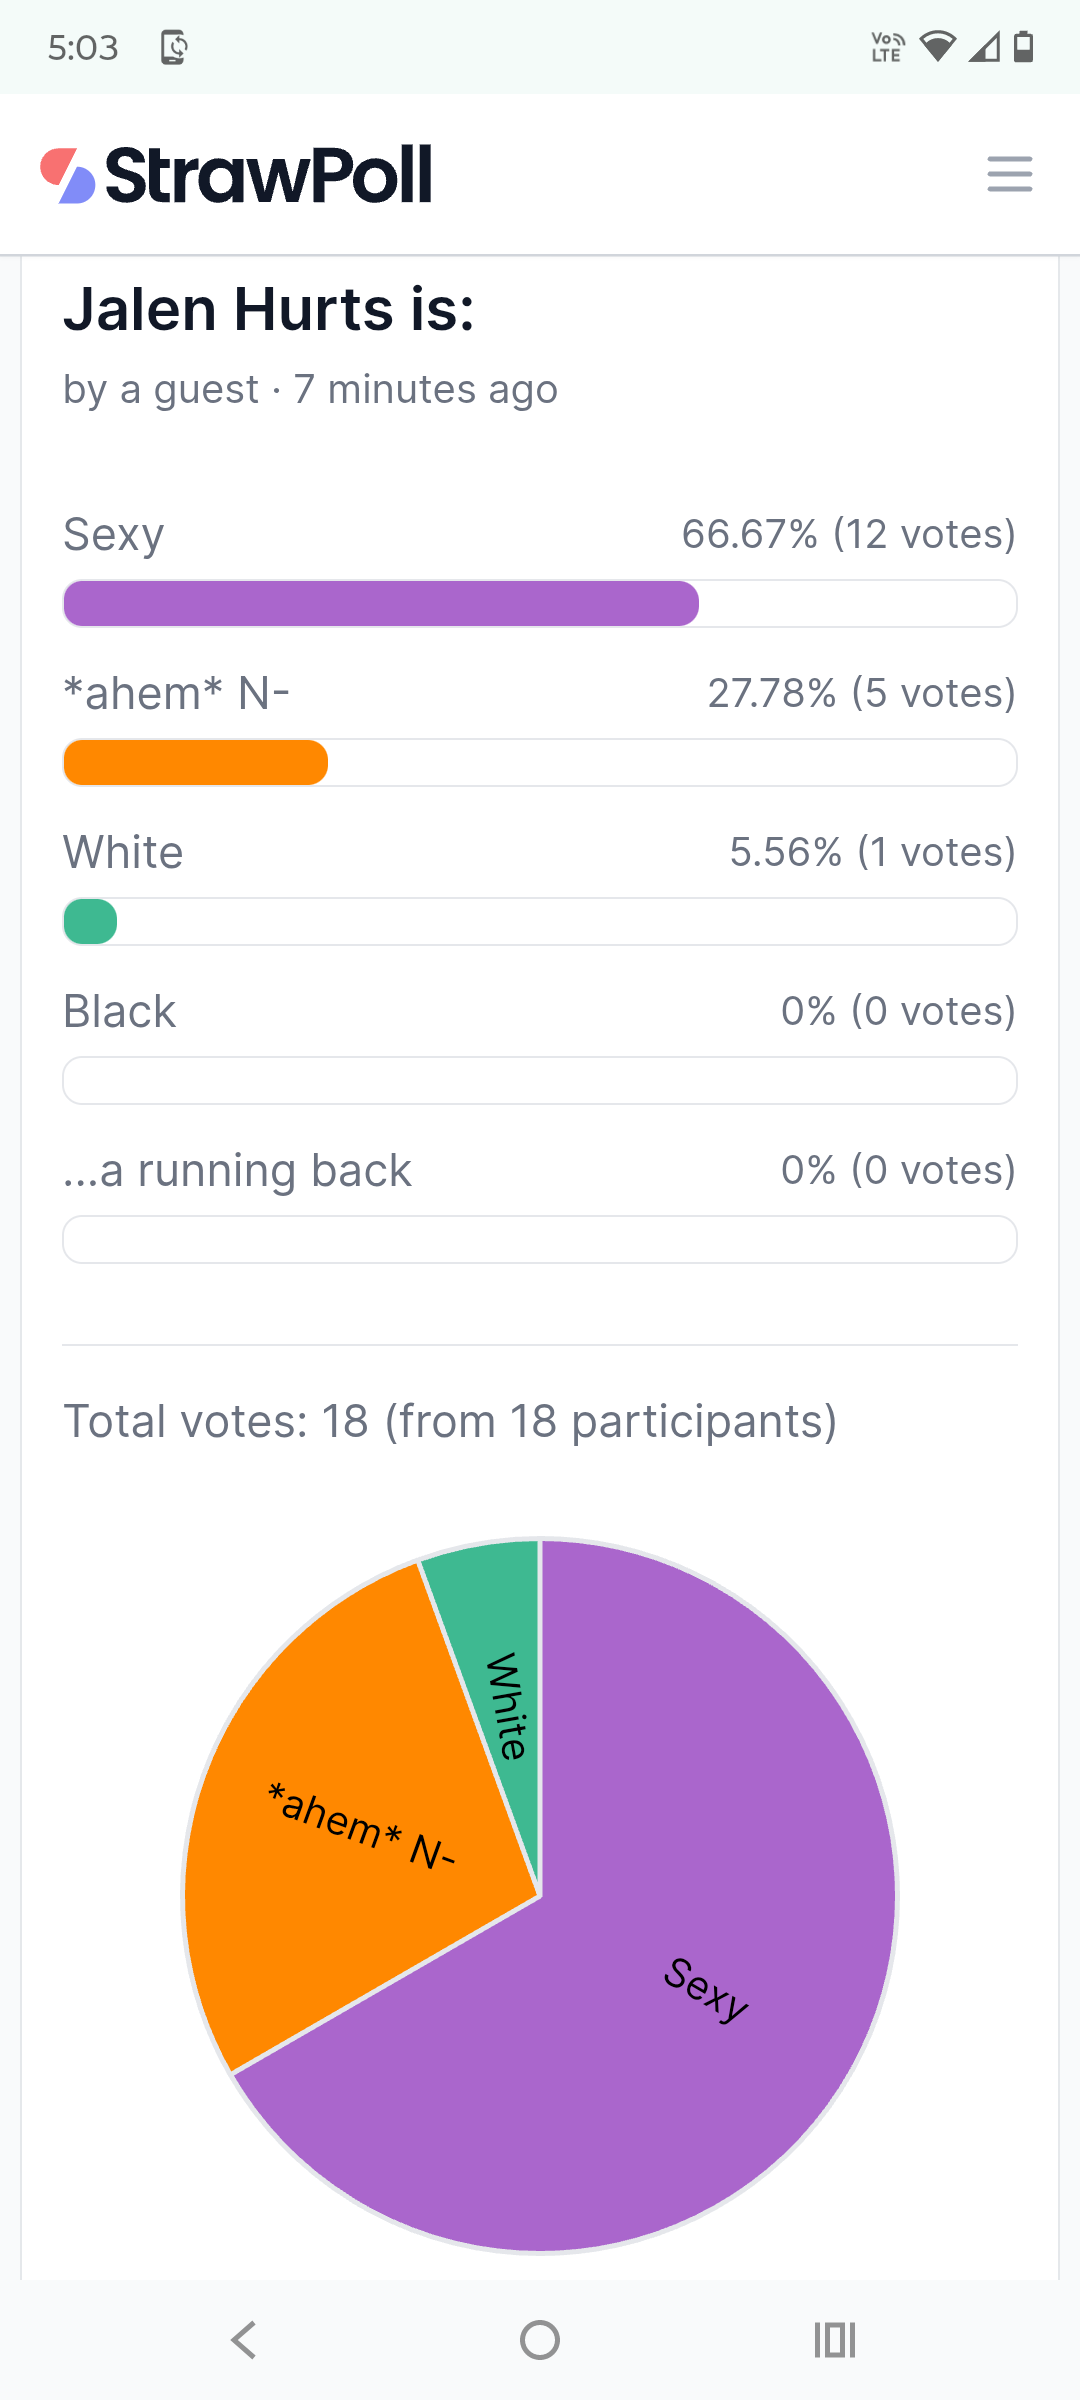Open the hamburger menu icon

coord(1009,174)
